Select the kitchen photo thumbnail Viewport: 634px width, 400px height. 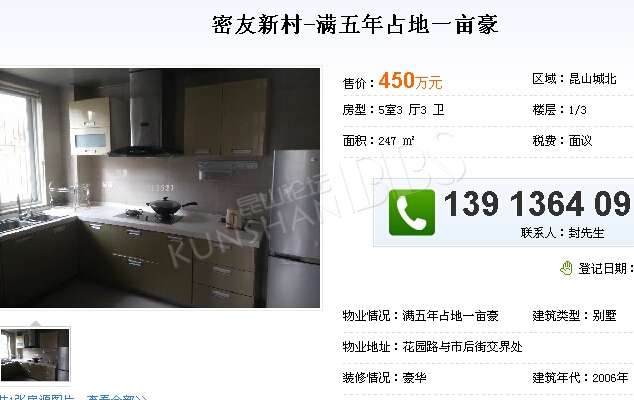coord(35,355)
